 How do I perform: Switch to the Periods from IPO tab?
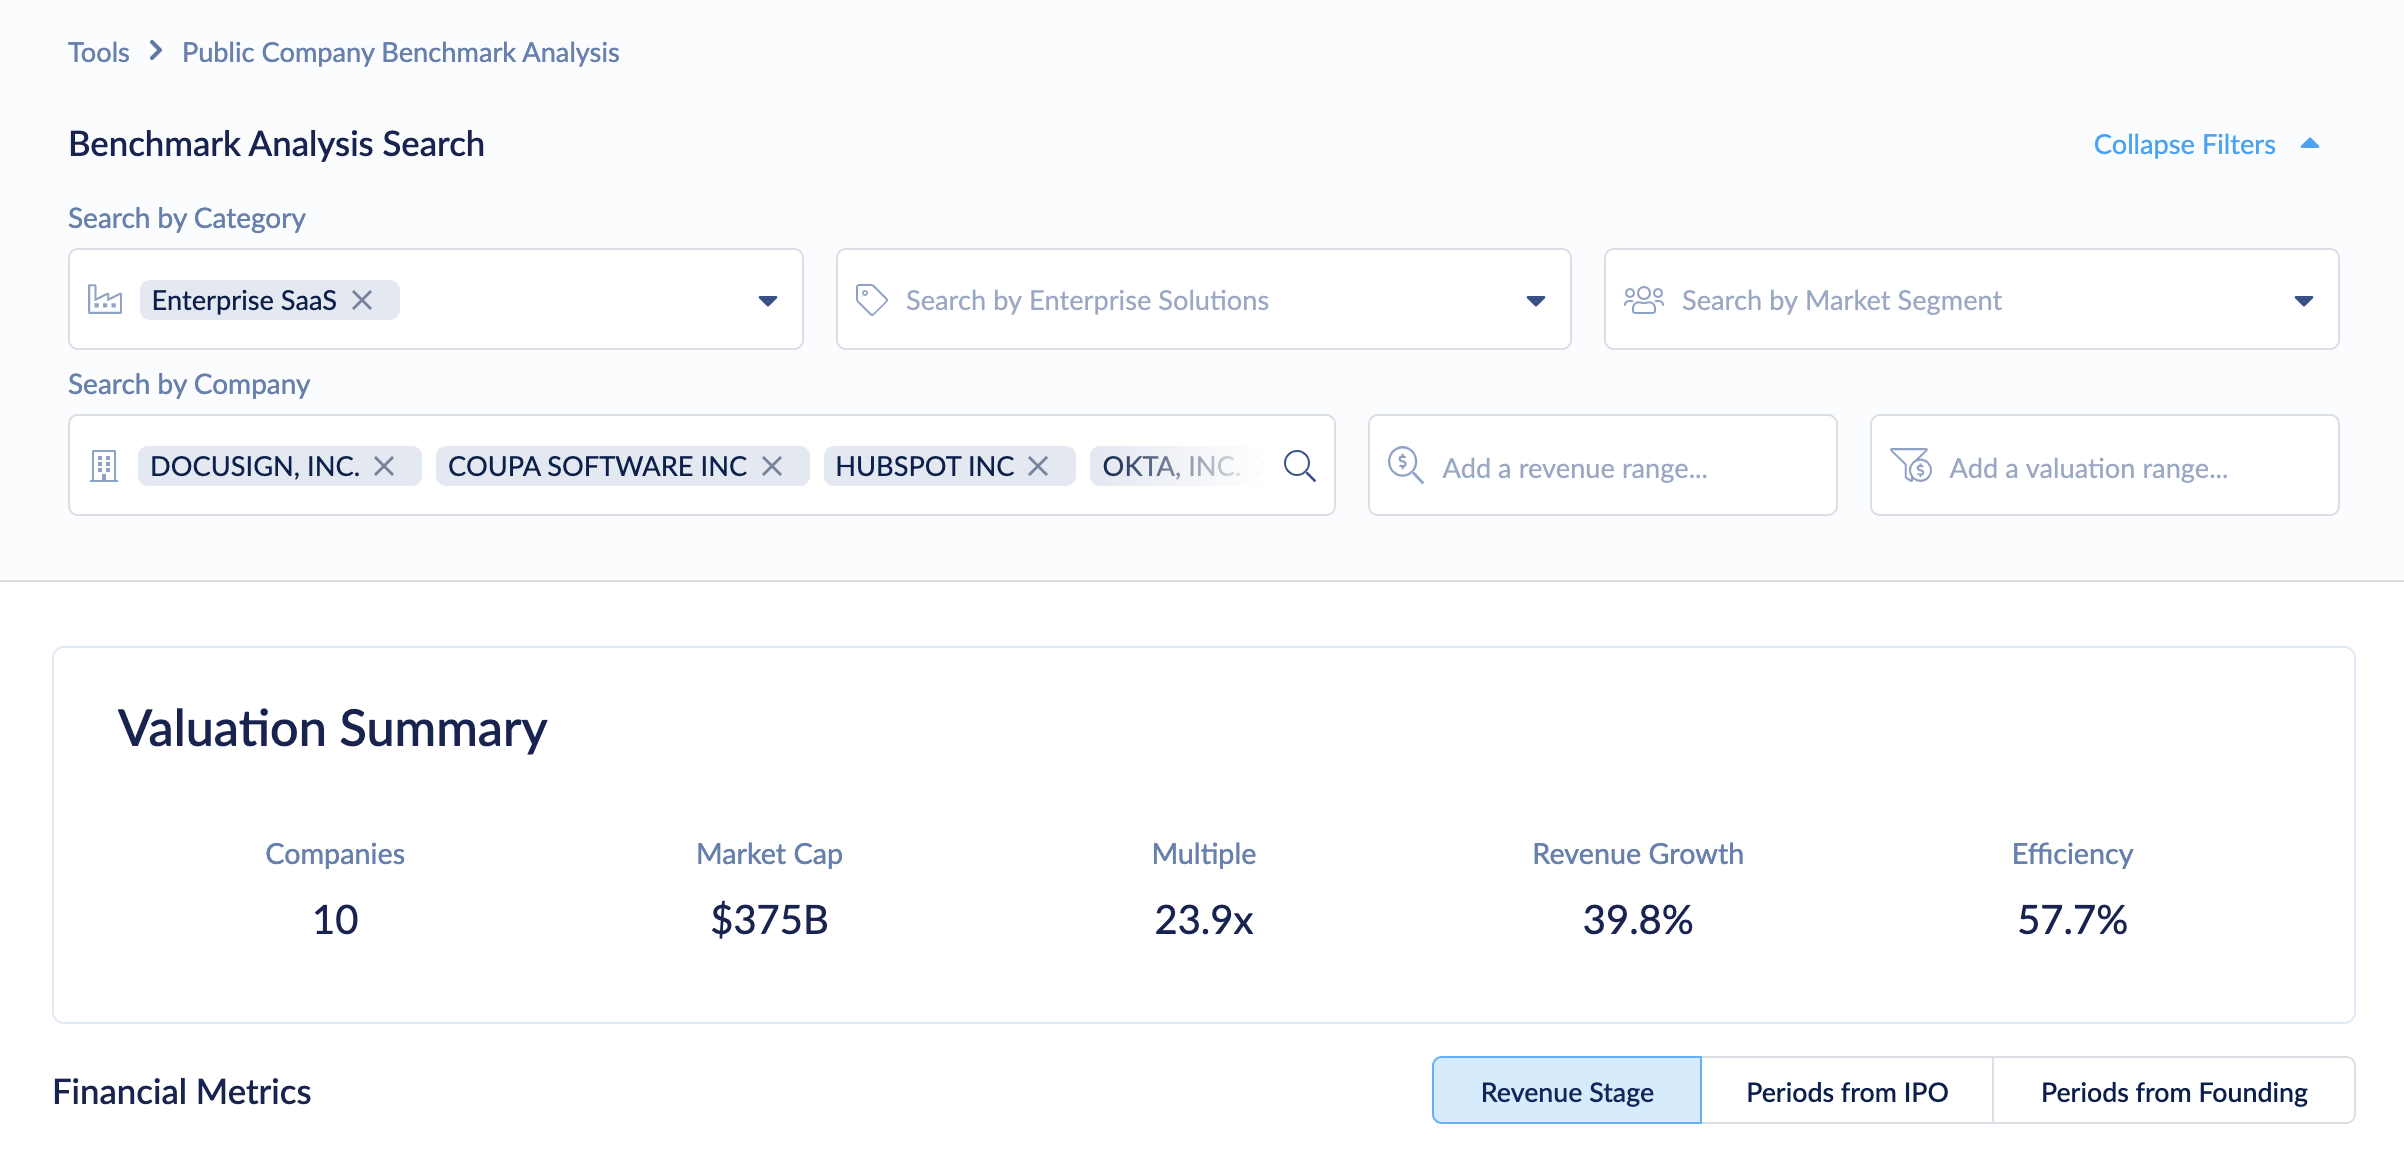(1846, 1091)
